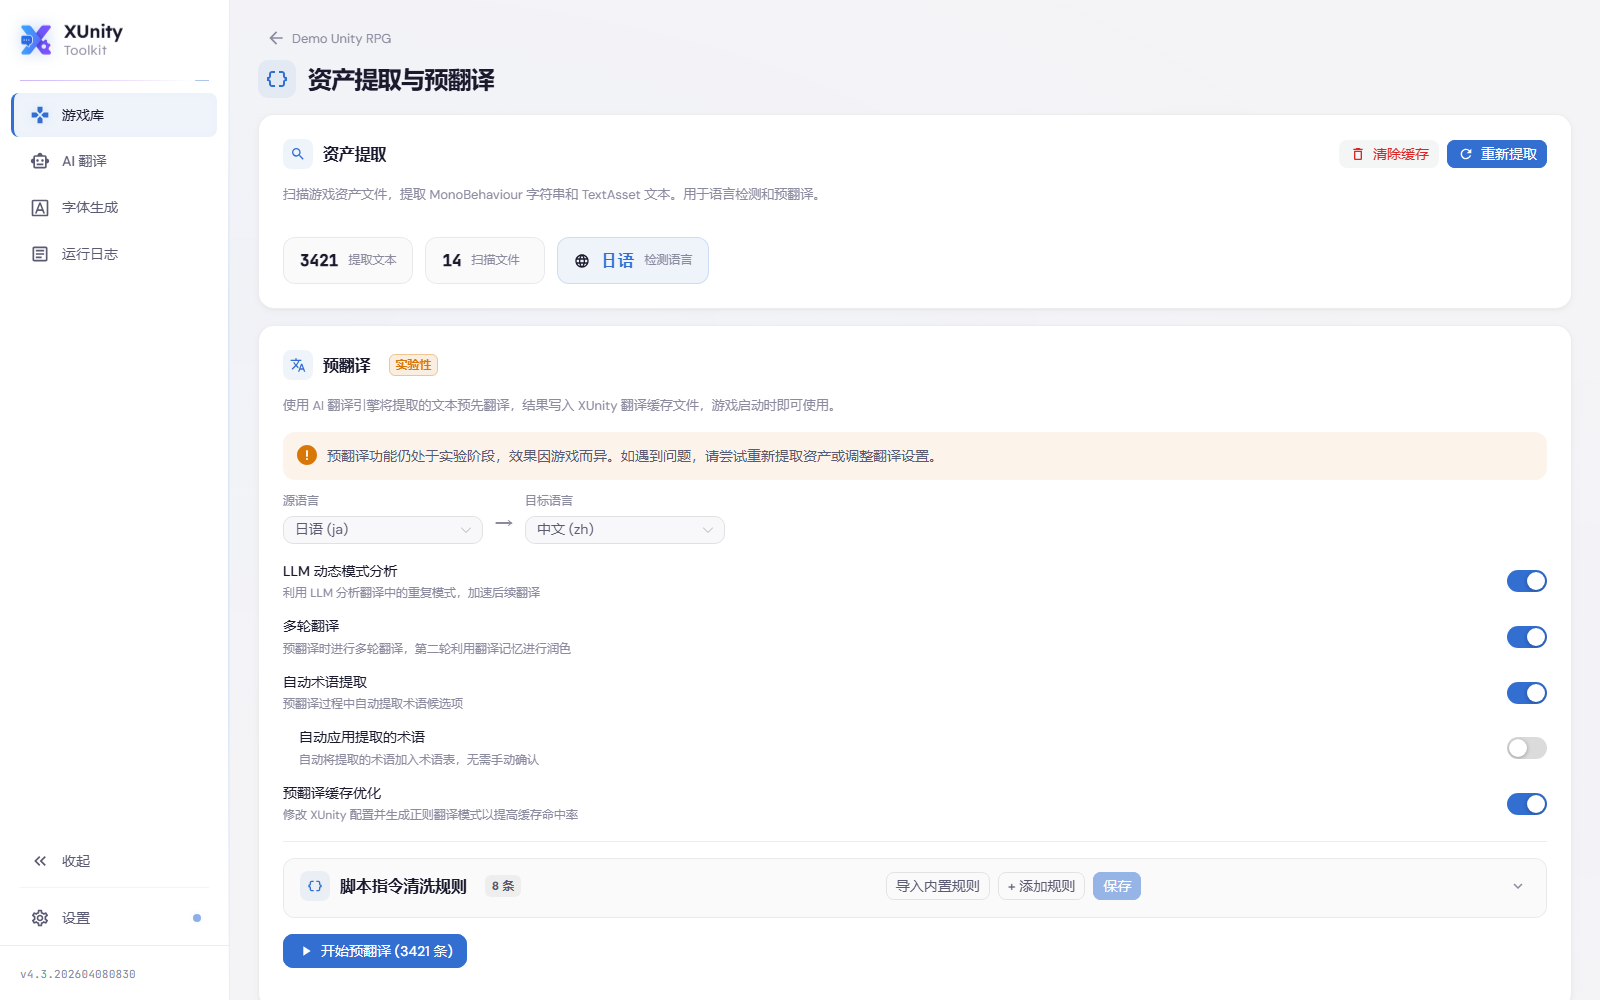
Task: Click the orange warning icon in the notice
Action: 307,455
